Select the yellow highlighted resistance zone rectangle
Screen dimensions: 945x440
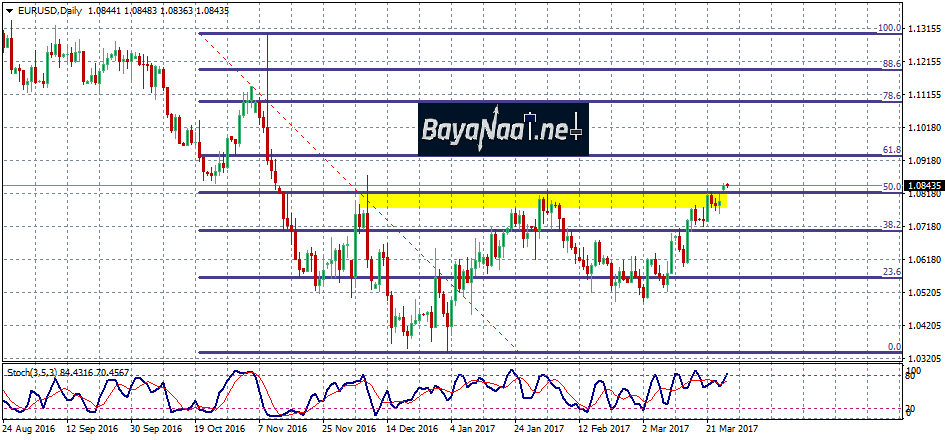click(x=540, y=201)
